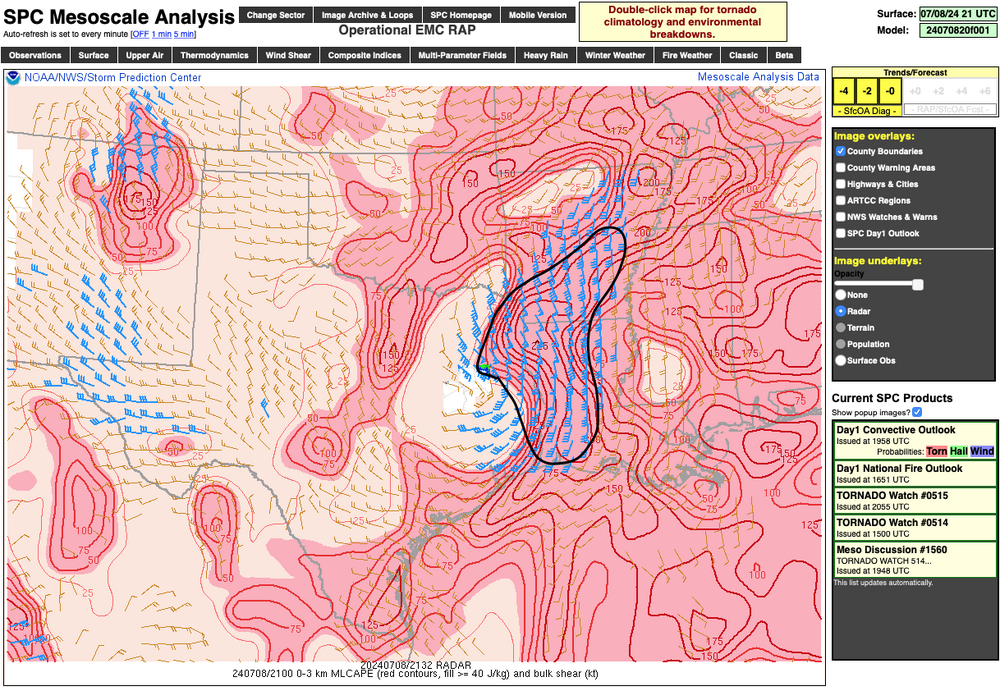The width and height of the screenshot is (1000, 691).
Task: Open the Hail probabilities link
Action: click(x=959, y=451)
